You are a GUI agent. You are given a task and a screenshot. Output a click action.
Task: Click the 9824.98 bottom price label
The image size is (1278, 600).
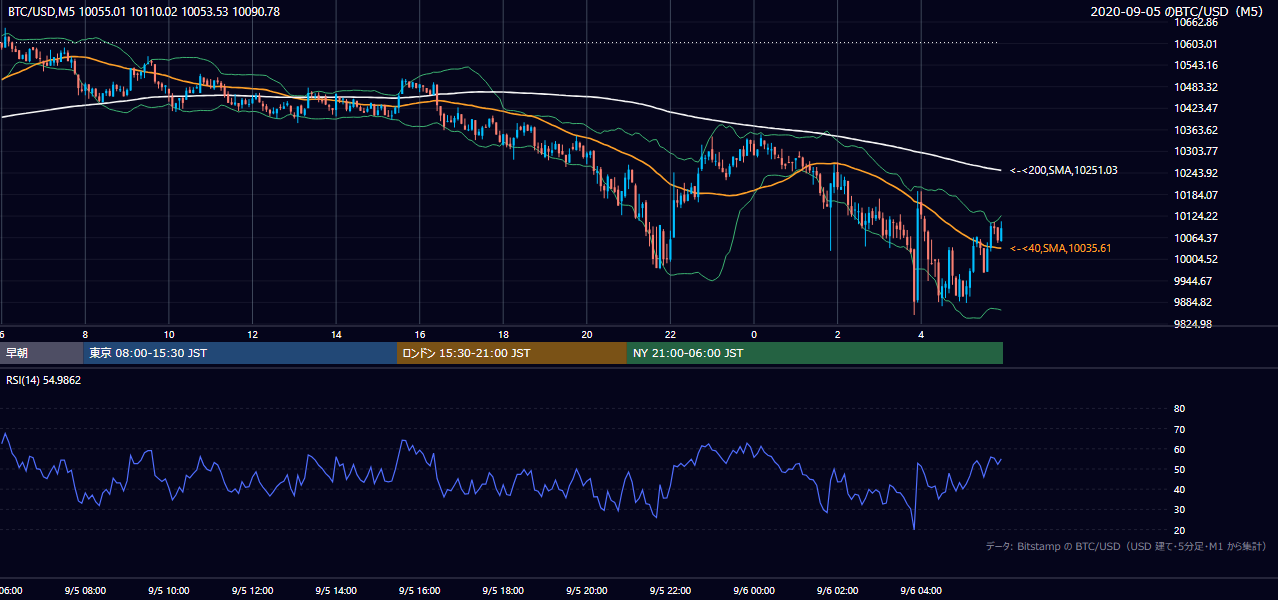click(1195, 324)
